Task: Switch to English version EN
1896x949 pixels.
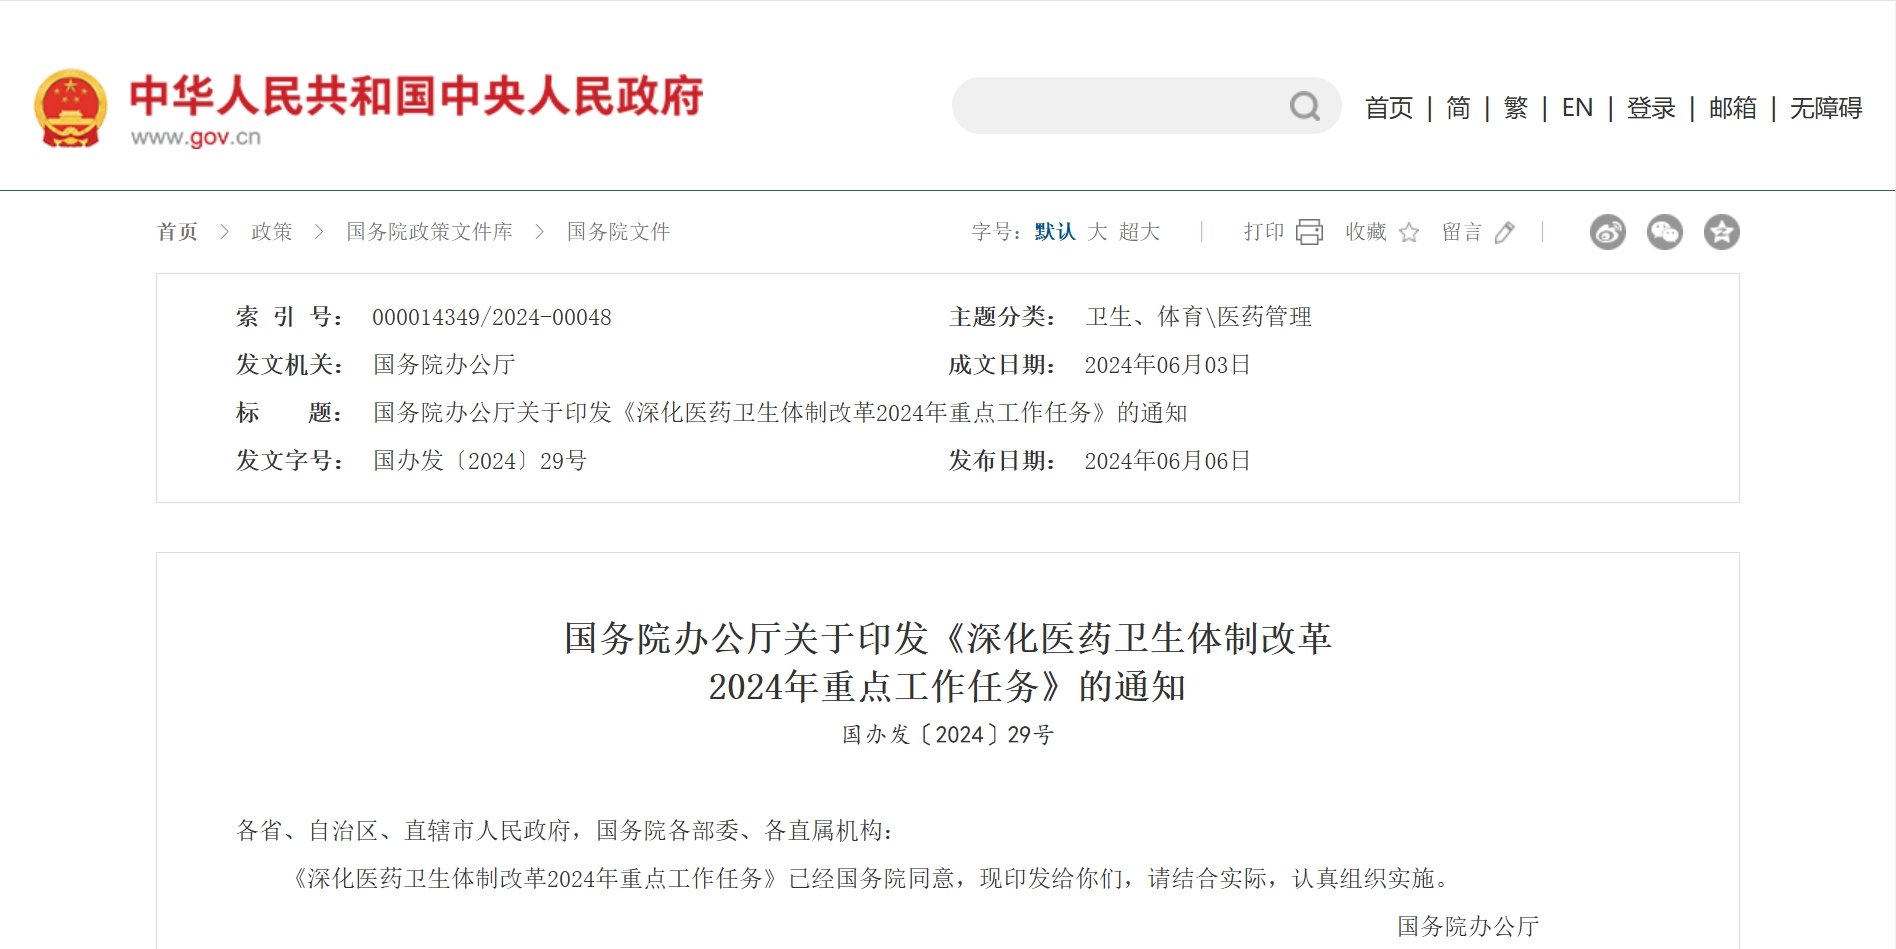Action: click(1577, 108)
